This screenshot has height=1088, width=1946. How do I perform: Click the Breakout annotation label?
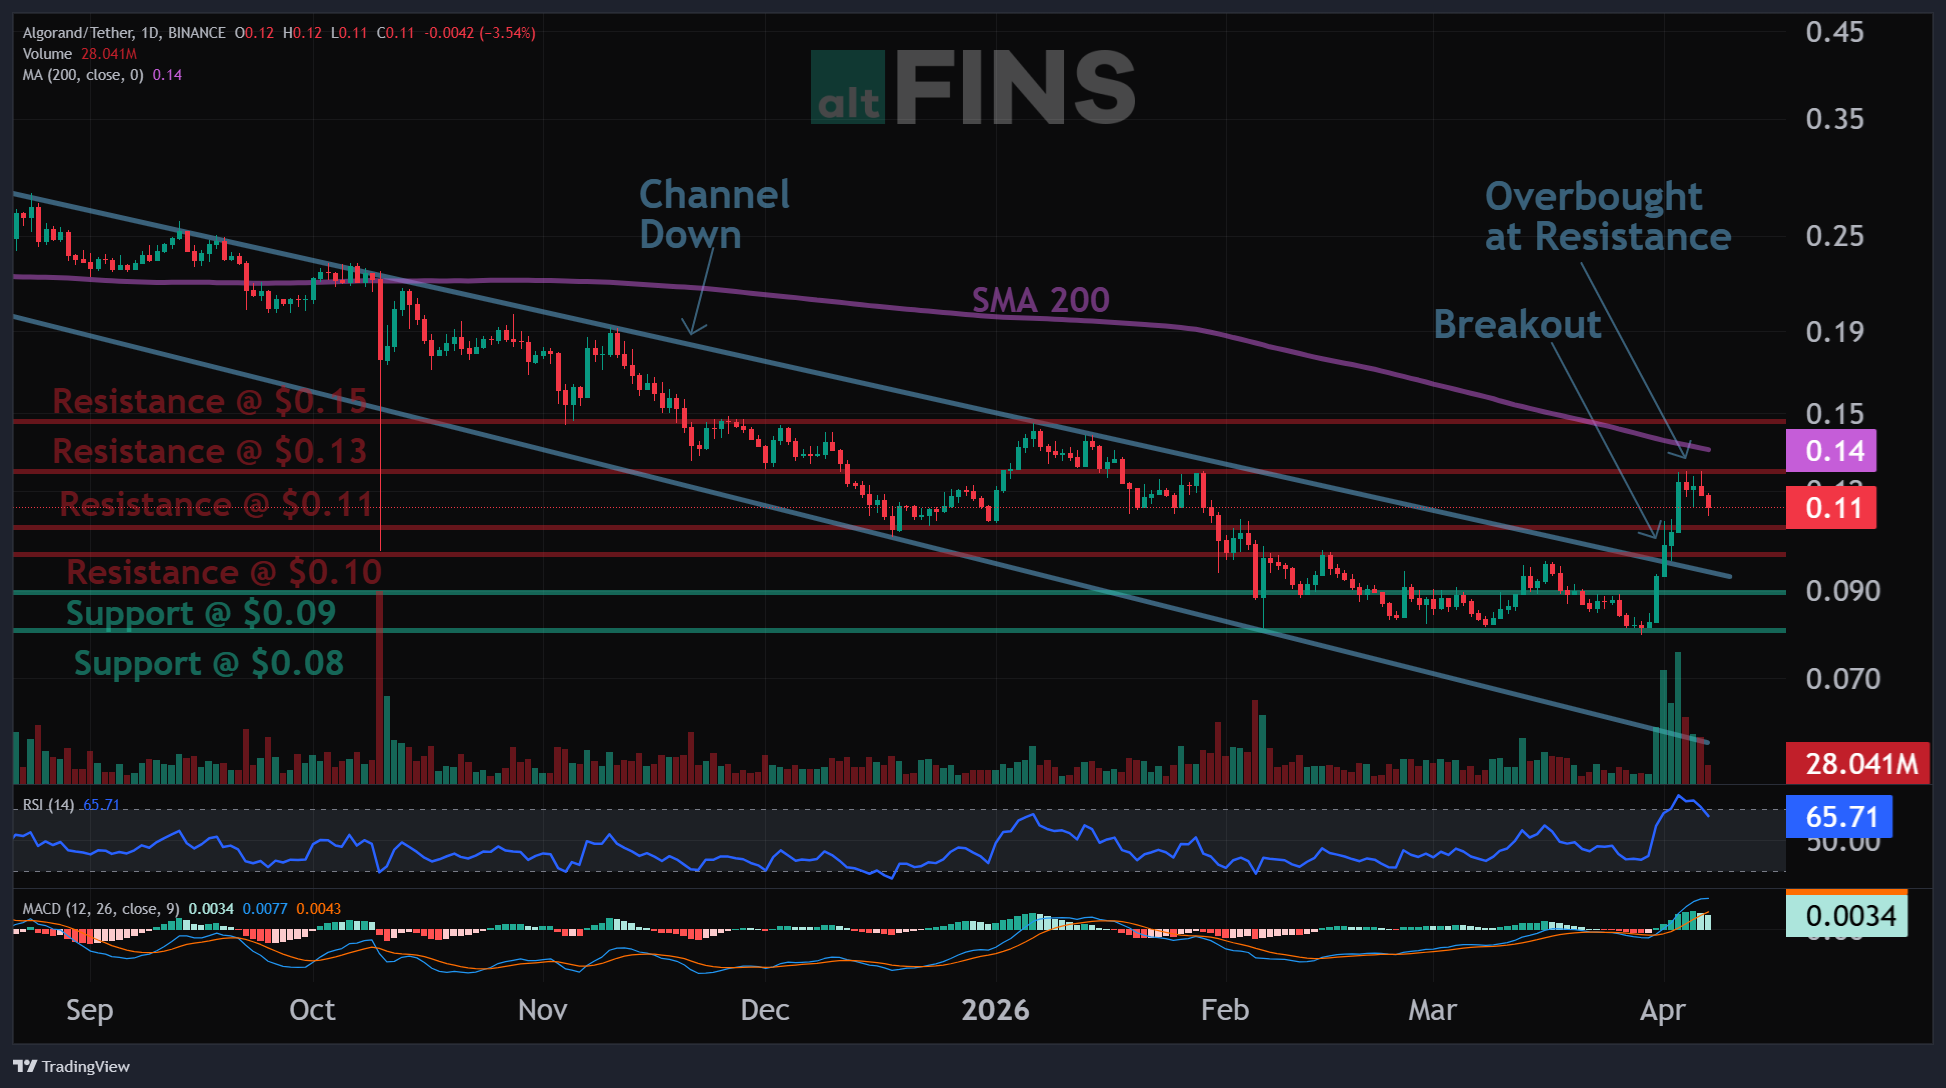[1516, 325]
